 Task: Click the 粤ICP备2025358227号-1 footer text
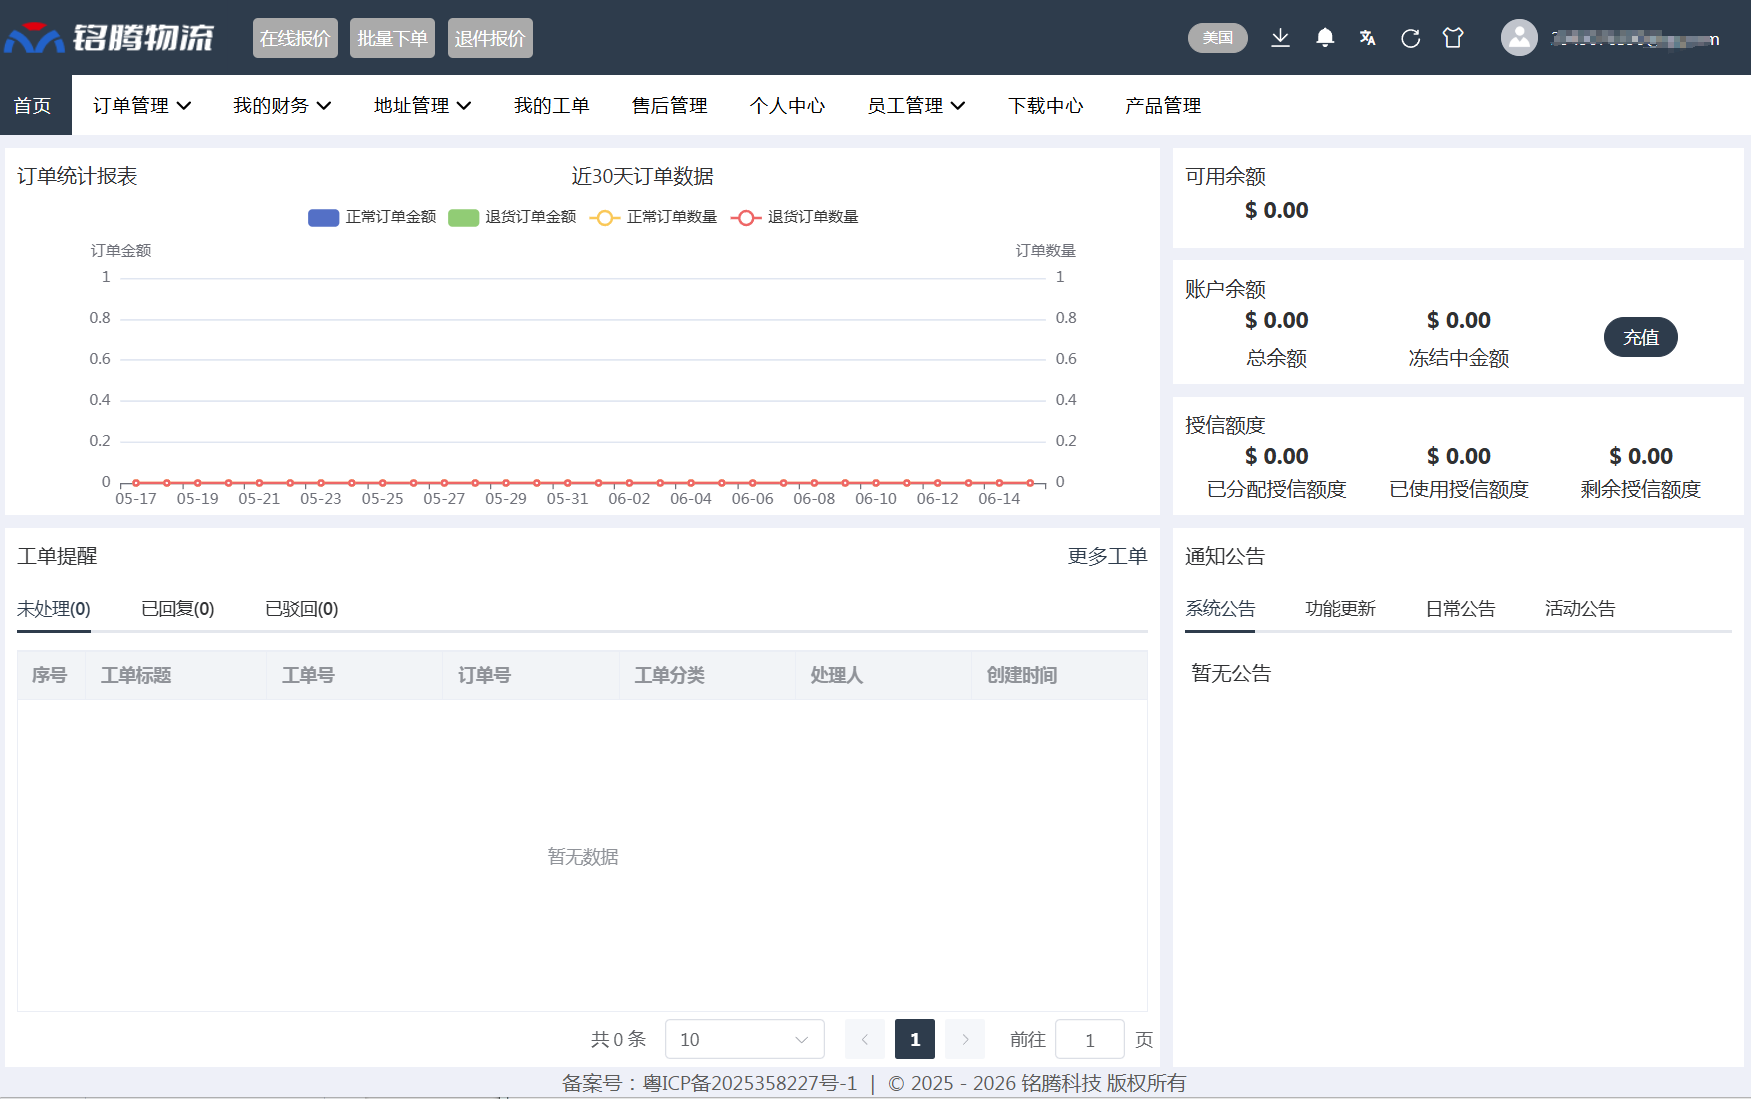pos(750,1083)
